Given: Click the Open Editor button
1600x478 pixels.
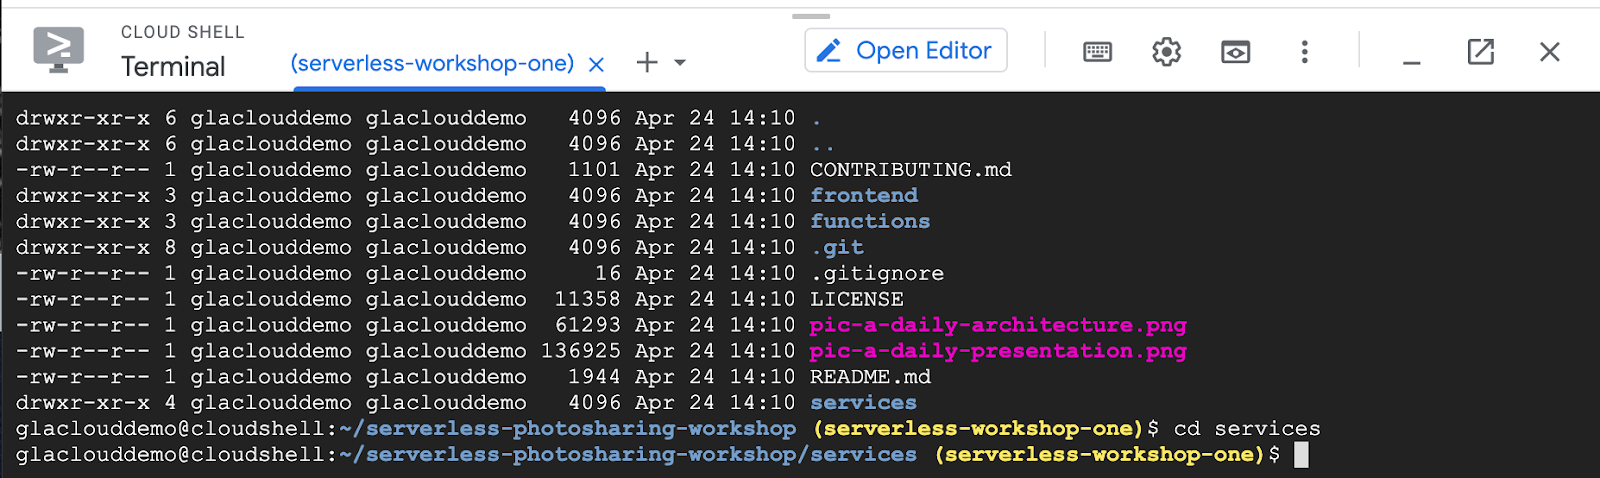Looking at the screenshot, I should tap(905, 51).
